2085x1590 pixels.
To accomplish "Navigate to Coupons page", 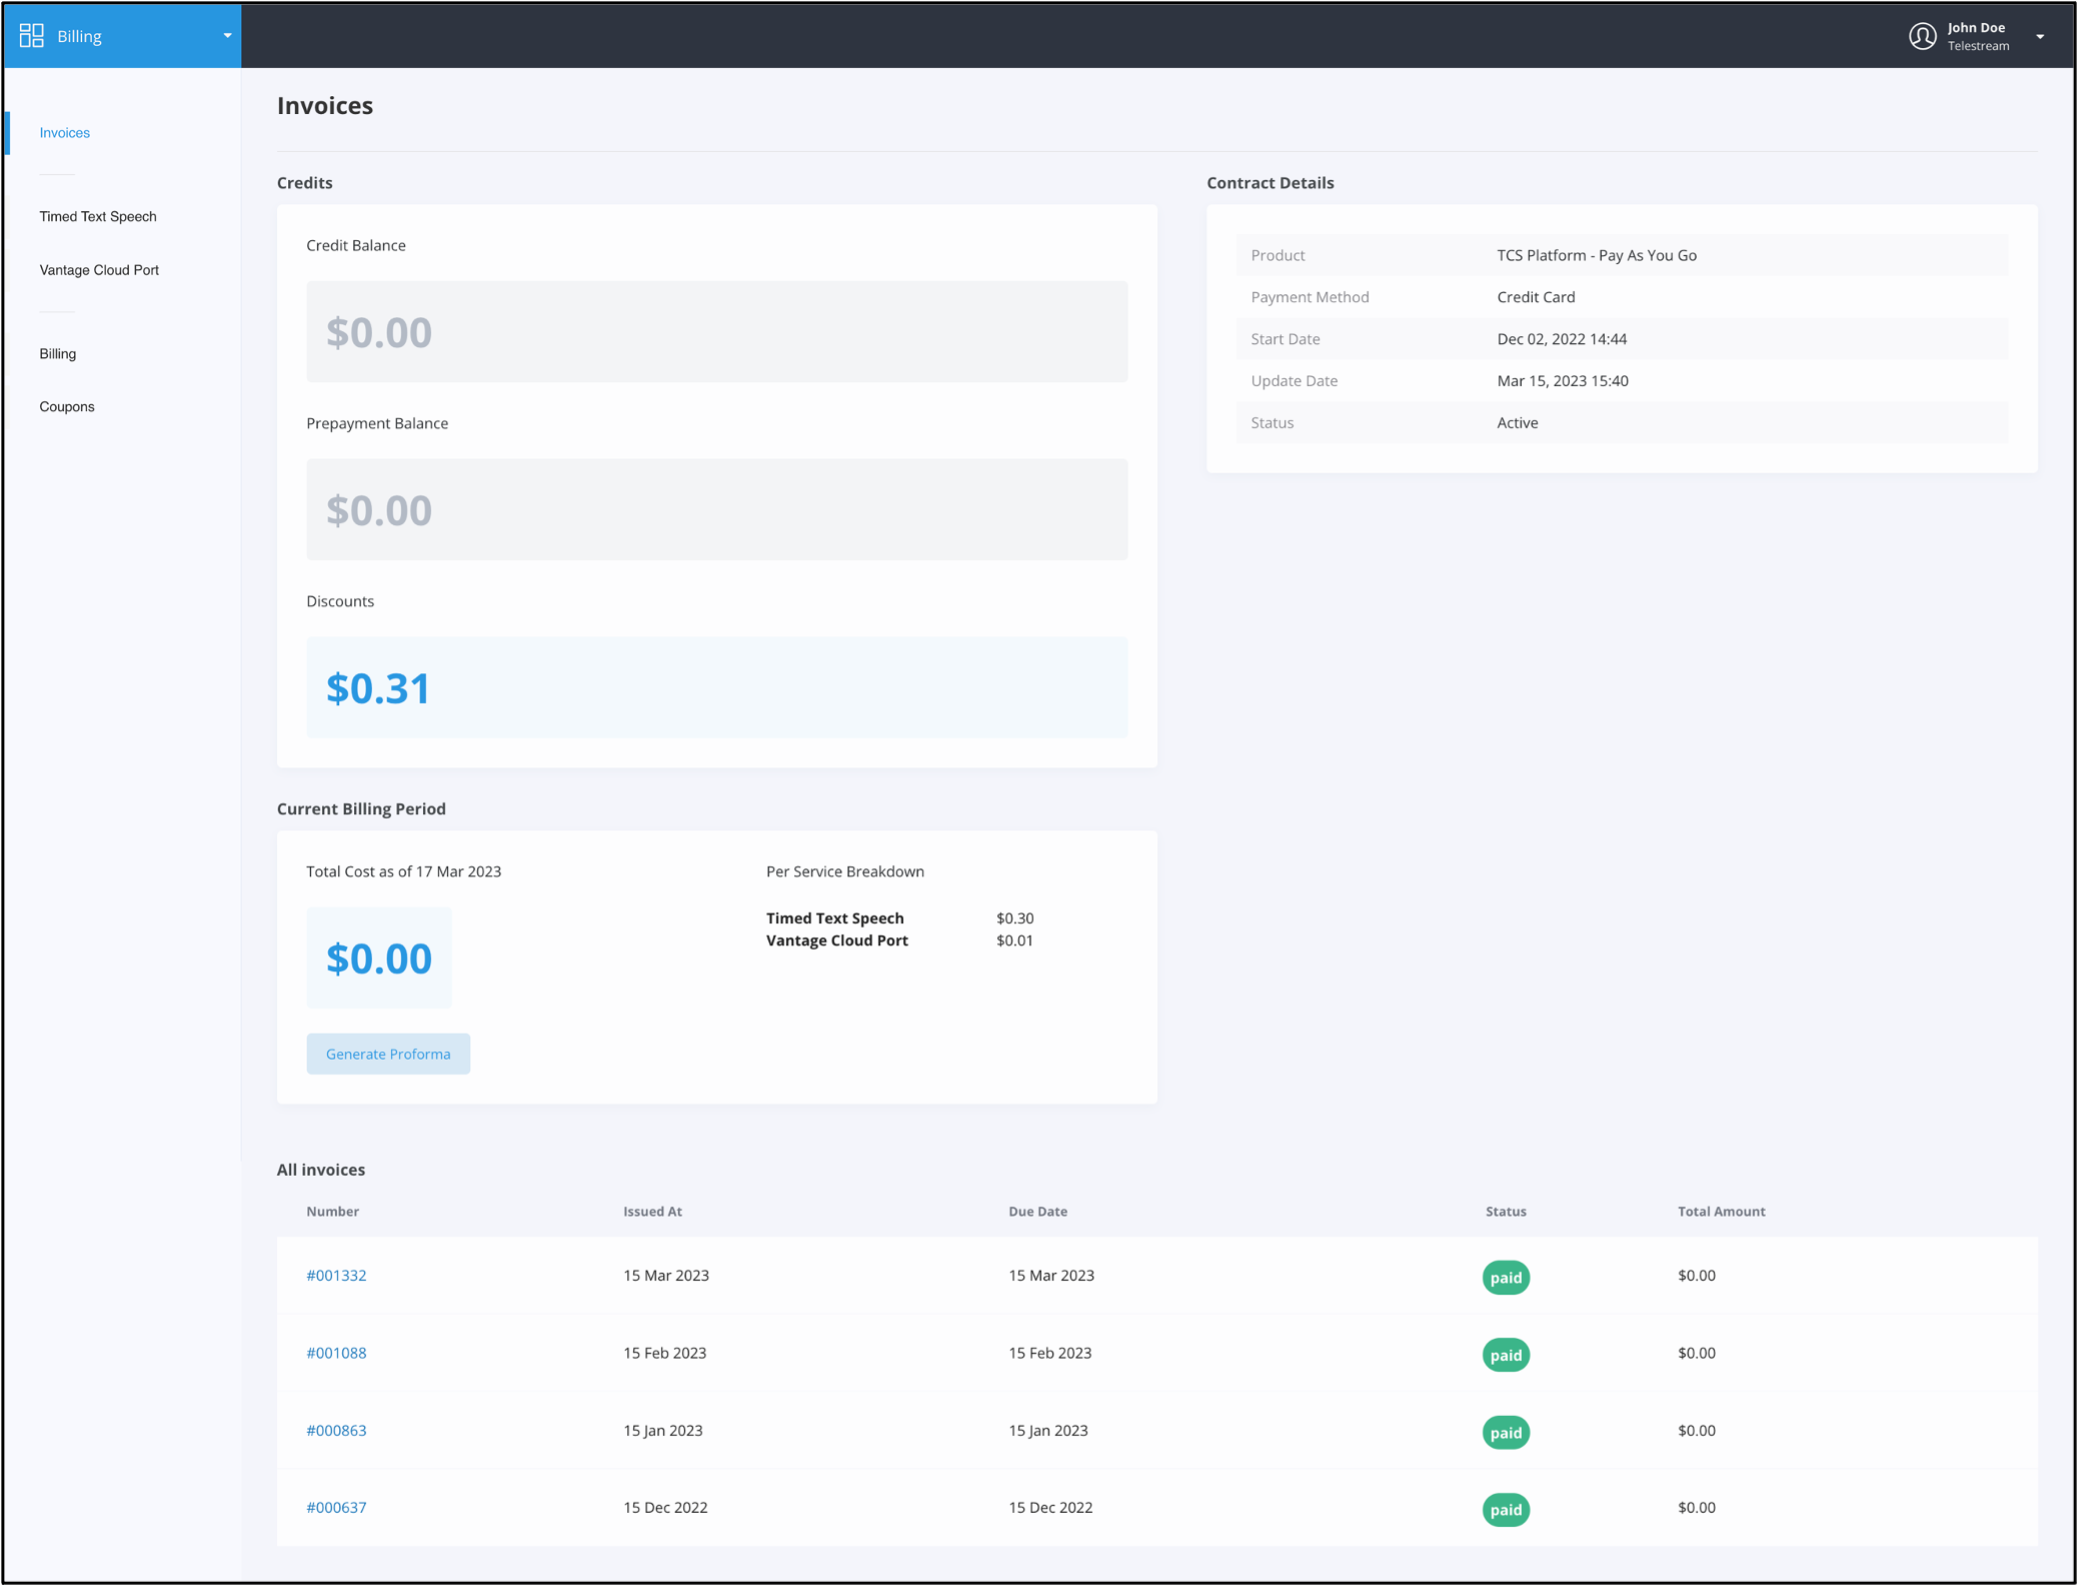I will (67, 407).
